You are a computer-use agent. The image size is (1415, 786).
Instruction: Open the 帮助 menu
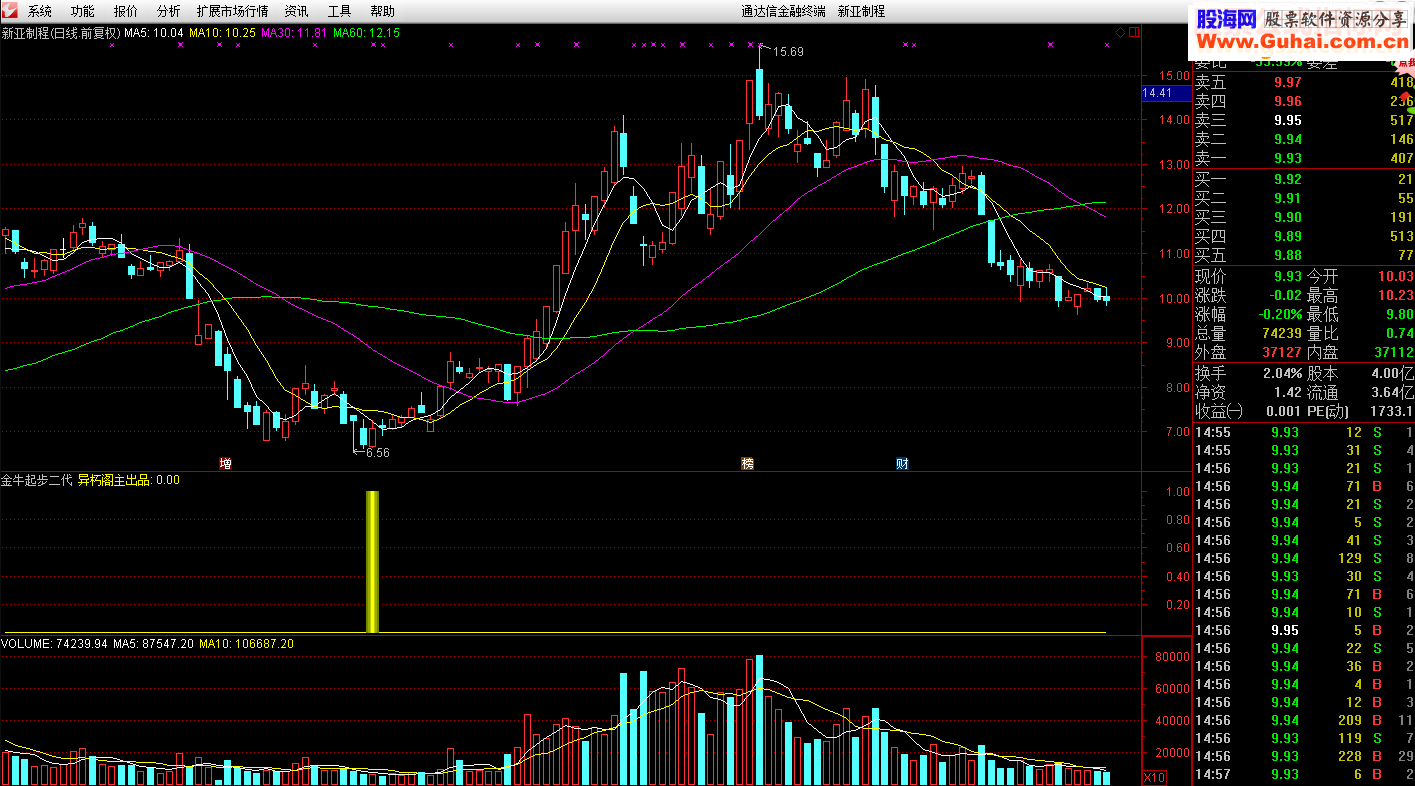coord(382,11)
